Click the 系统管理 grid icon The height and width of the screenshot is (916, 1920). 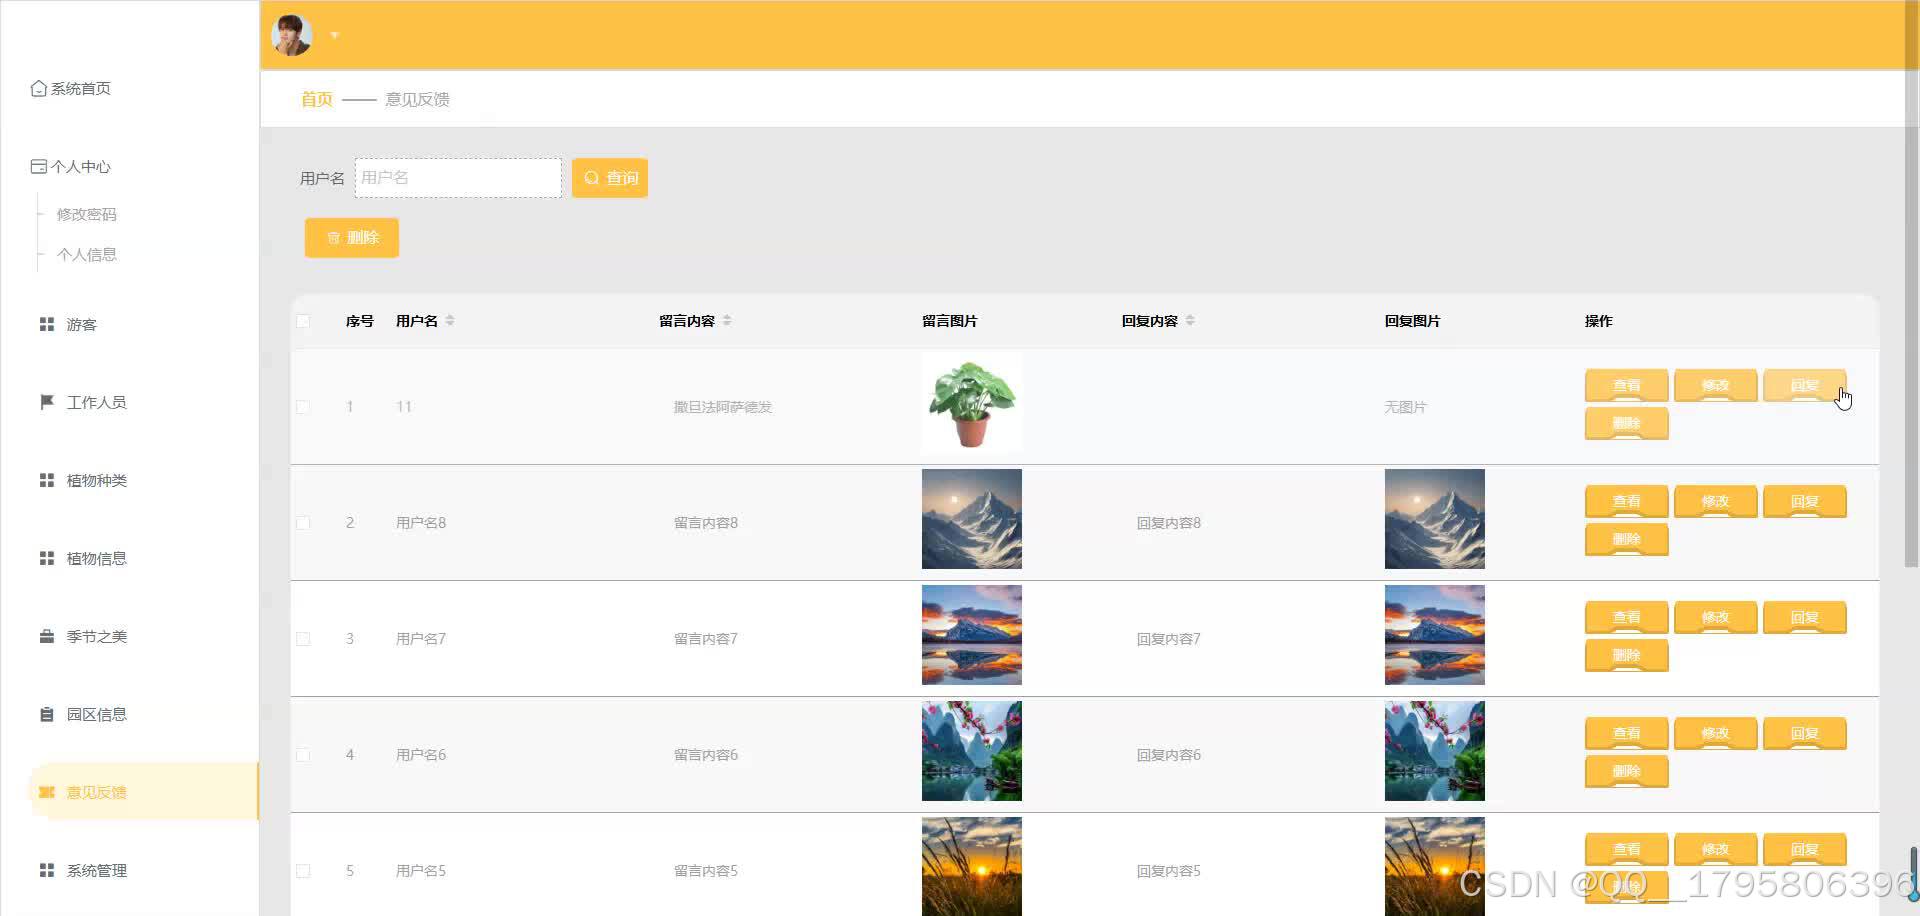(47, 870)
